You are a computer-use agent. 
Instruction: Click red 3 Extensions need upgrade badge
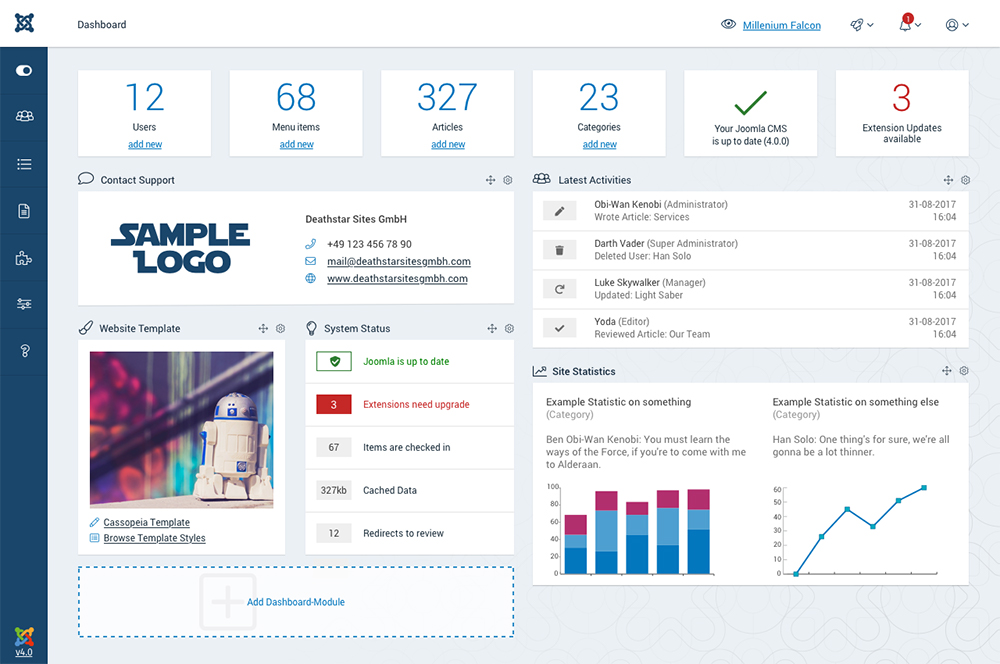334,404
